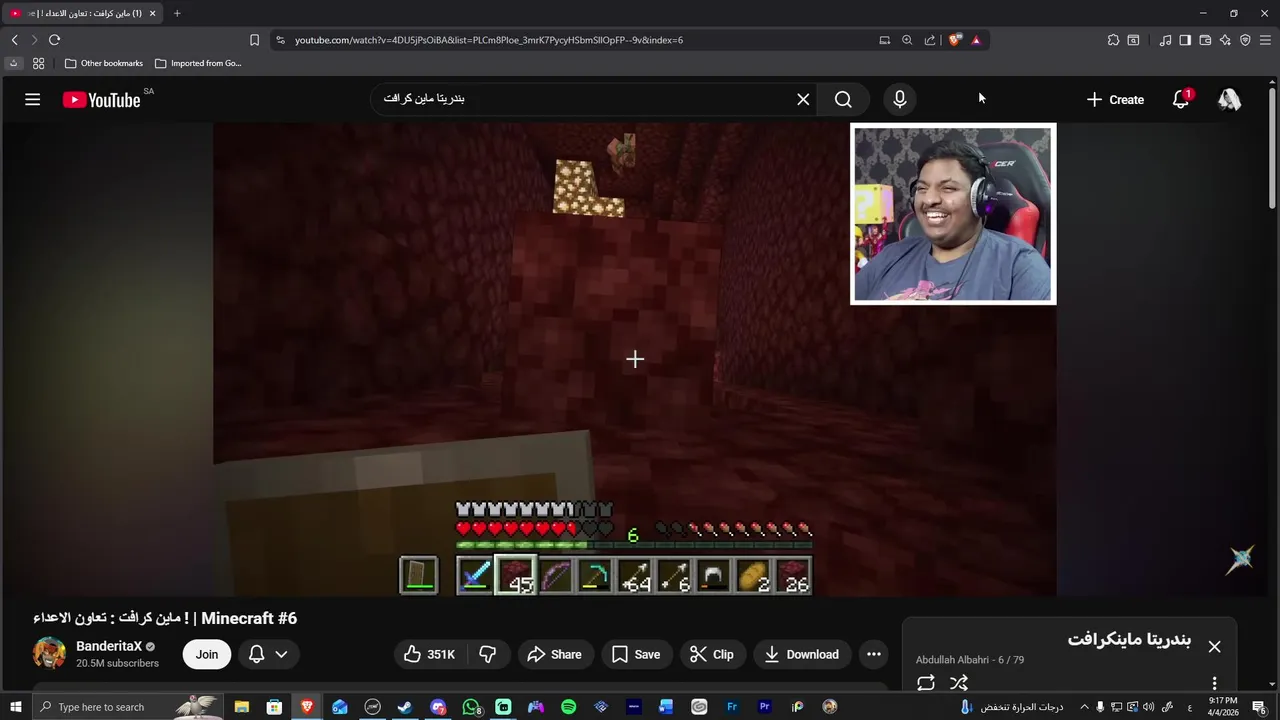
Task: Go to the YouTube home logo
Action: tap(101, 100)
